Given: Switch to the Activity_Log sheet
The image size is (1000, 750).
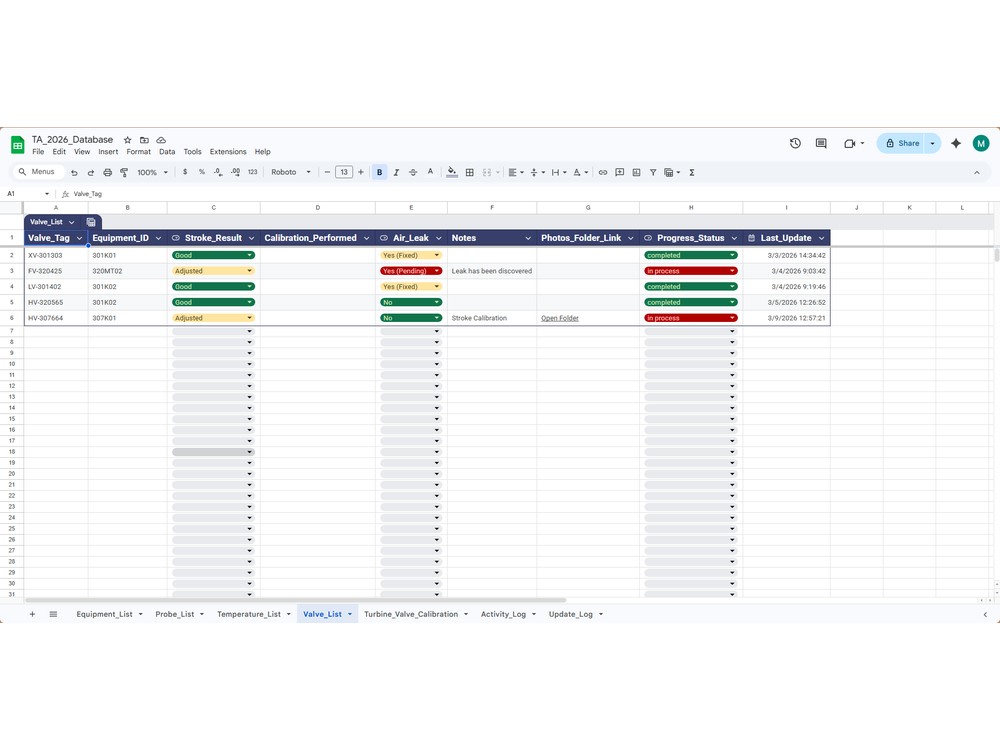Looking at the screenshot, I should pos(503,614).
